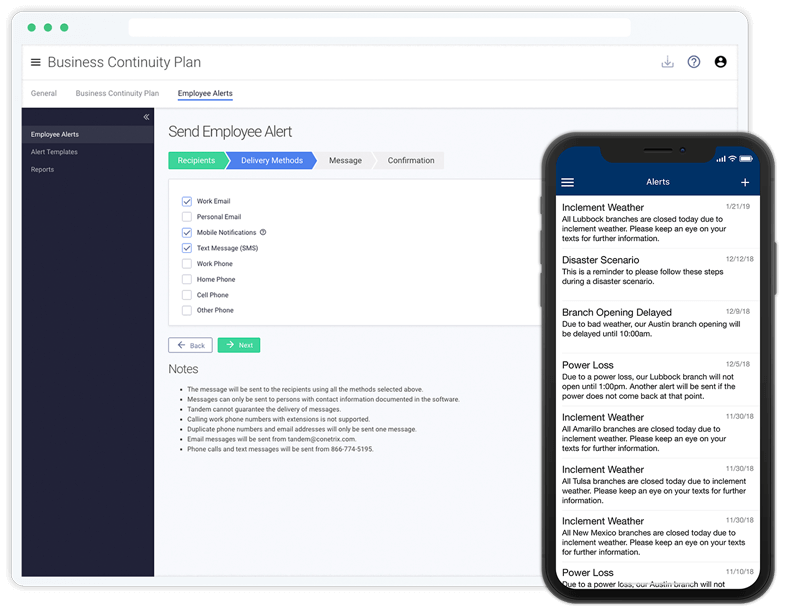Open the Inclement Weather alert dated 1/21/19
This screenshot has width=787, height=614.
click(x=658, y=222)
